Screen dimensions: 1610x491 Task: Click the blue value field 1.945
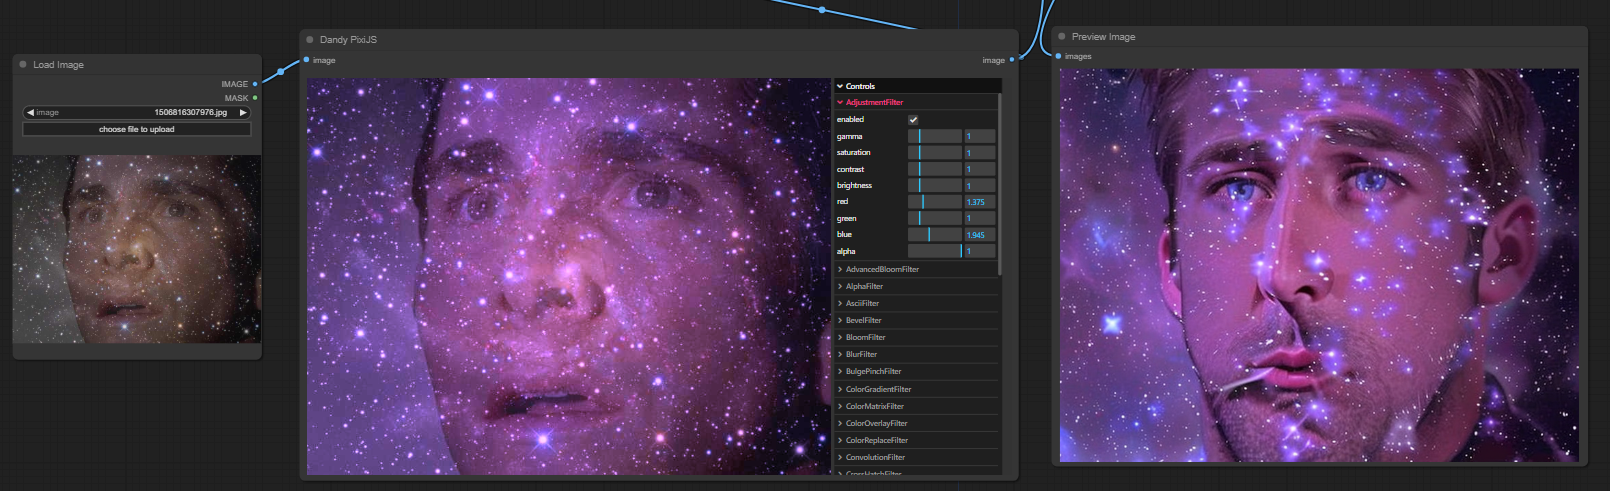979,235
